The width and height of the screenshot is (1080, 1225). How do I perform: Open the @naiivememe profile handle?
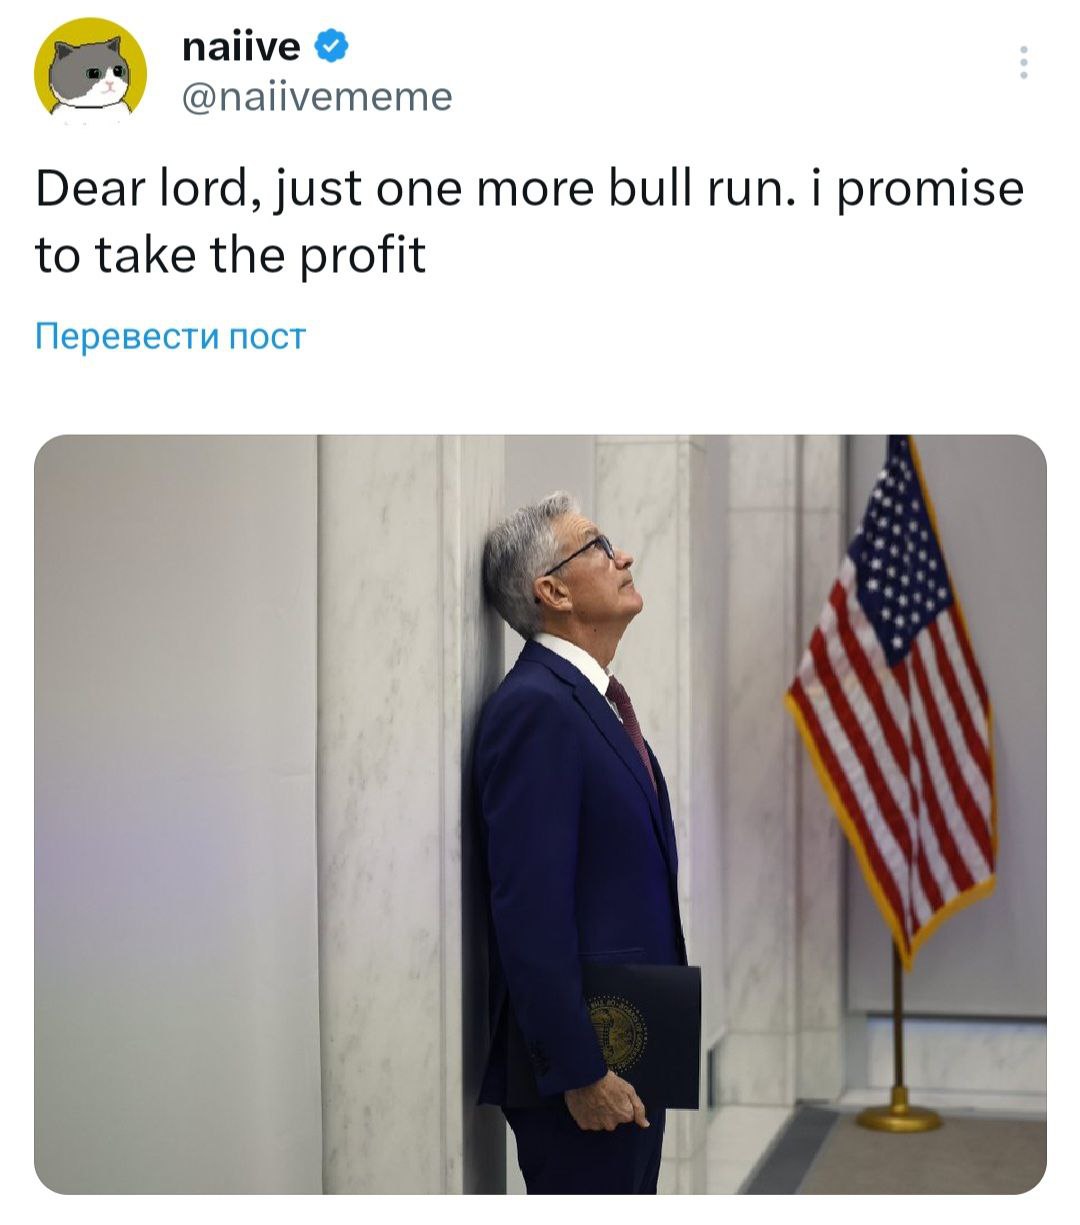tap(317, 97)
